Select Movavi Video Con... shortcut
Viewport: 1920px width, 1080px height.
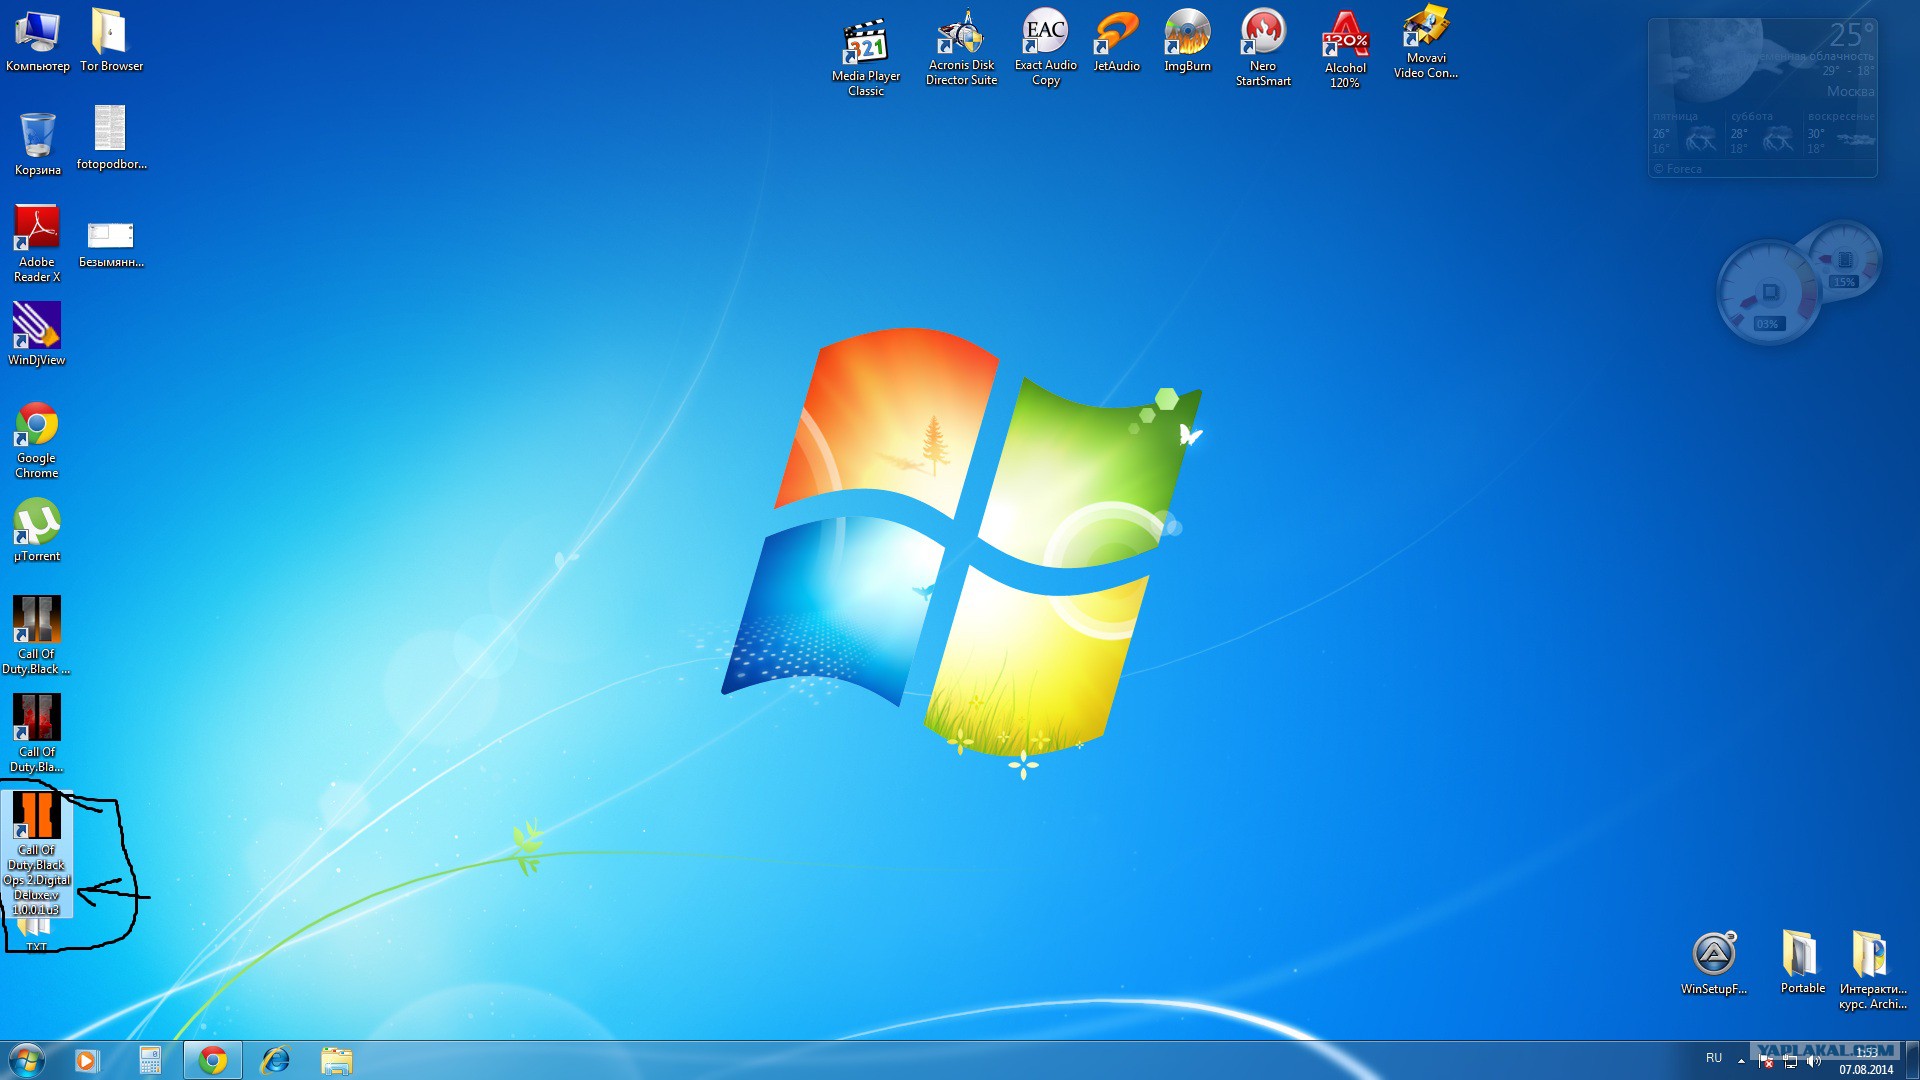[1426, 42]
